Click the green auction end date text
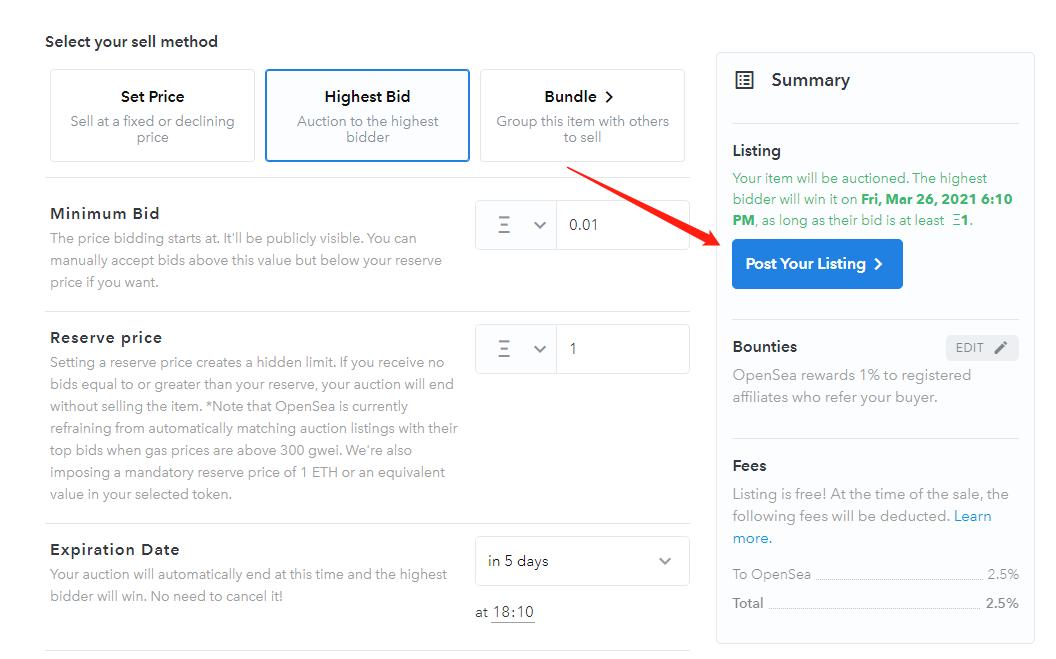Screen dimensions: 1056x659 (x=936, y=199)
